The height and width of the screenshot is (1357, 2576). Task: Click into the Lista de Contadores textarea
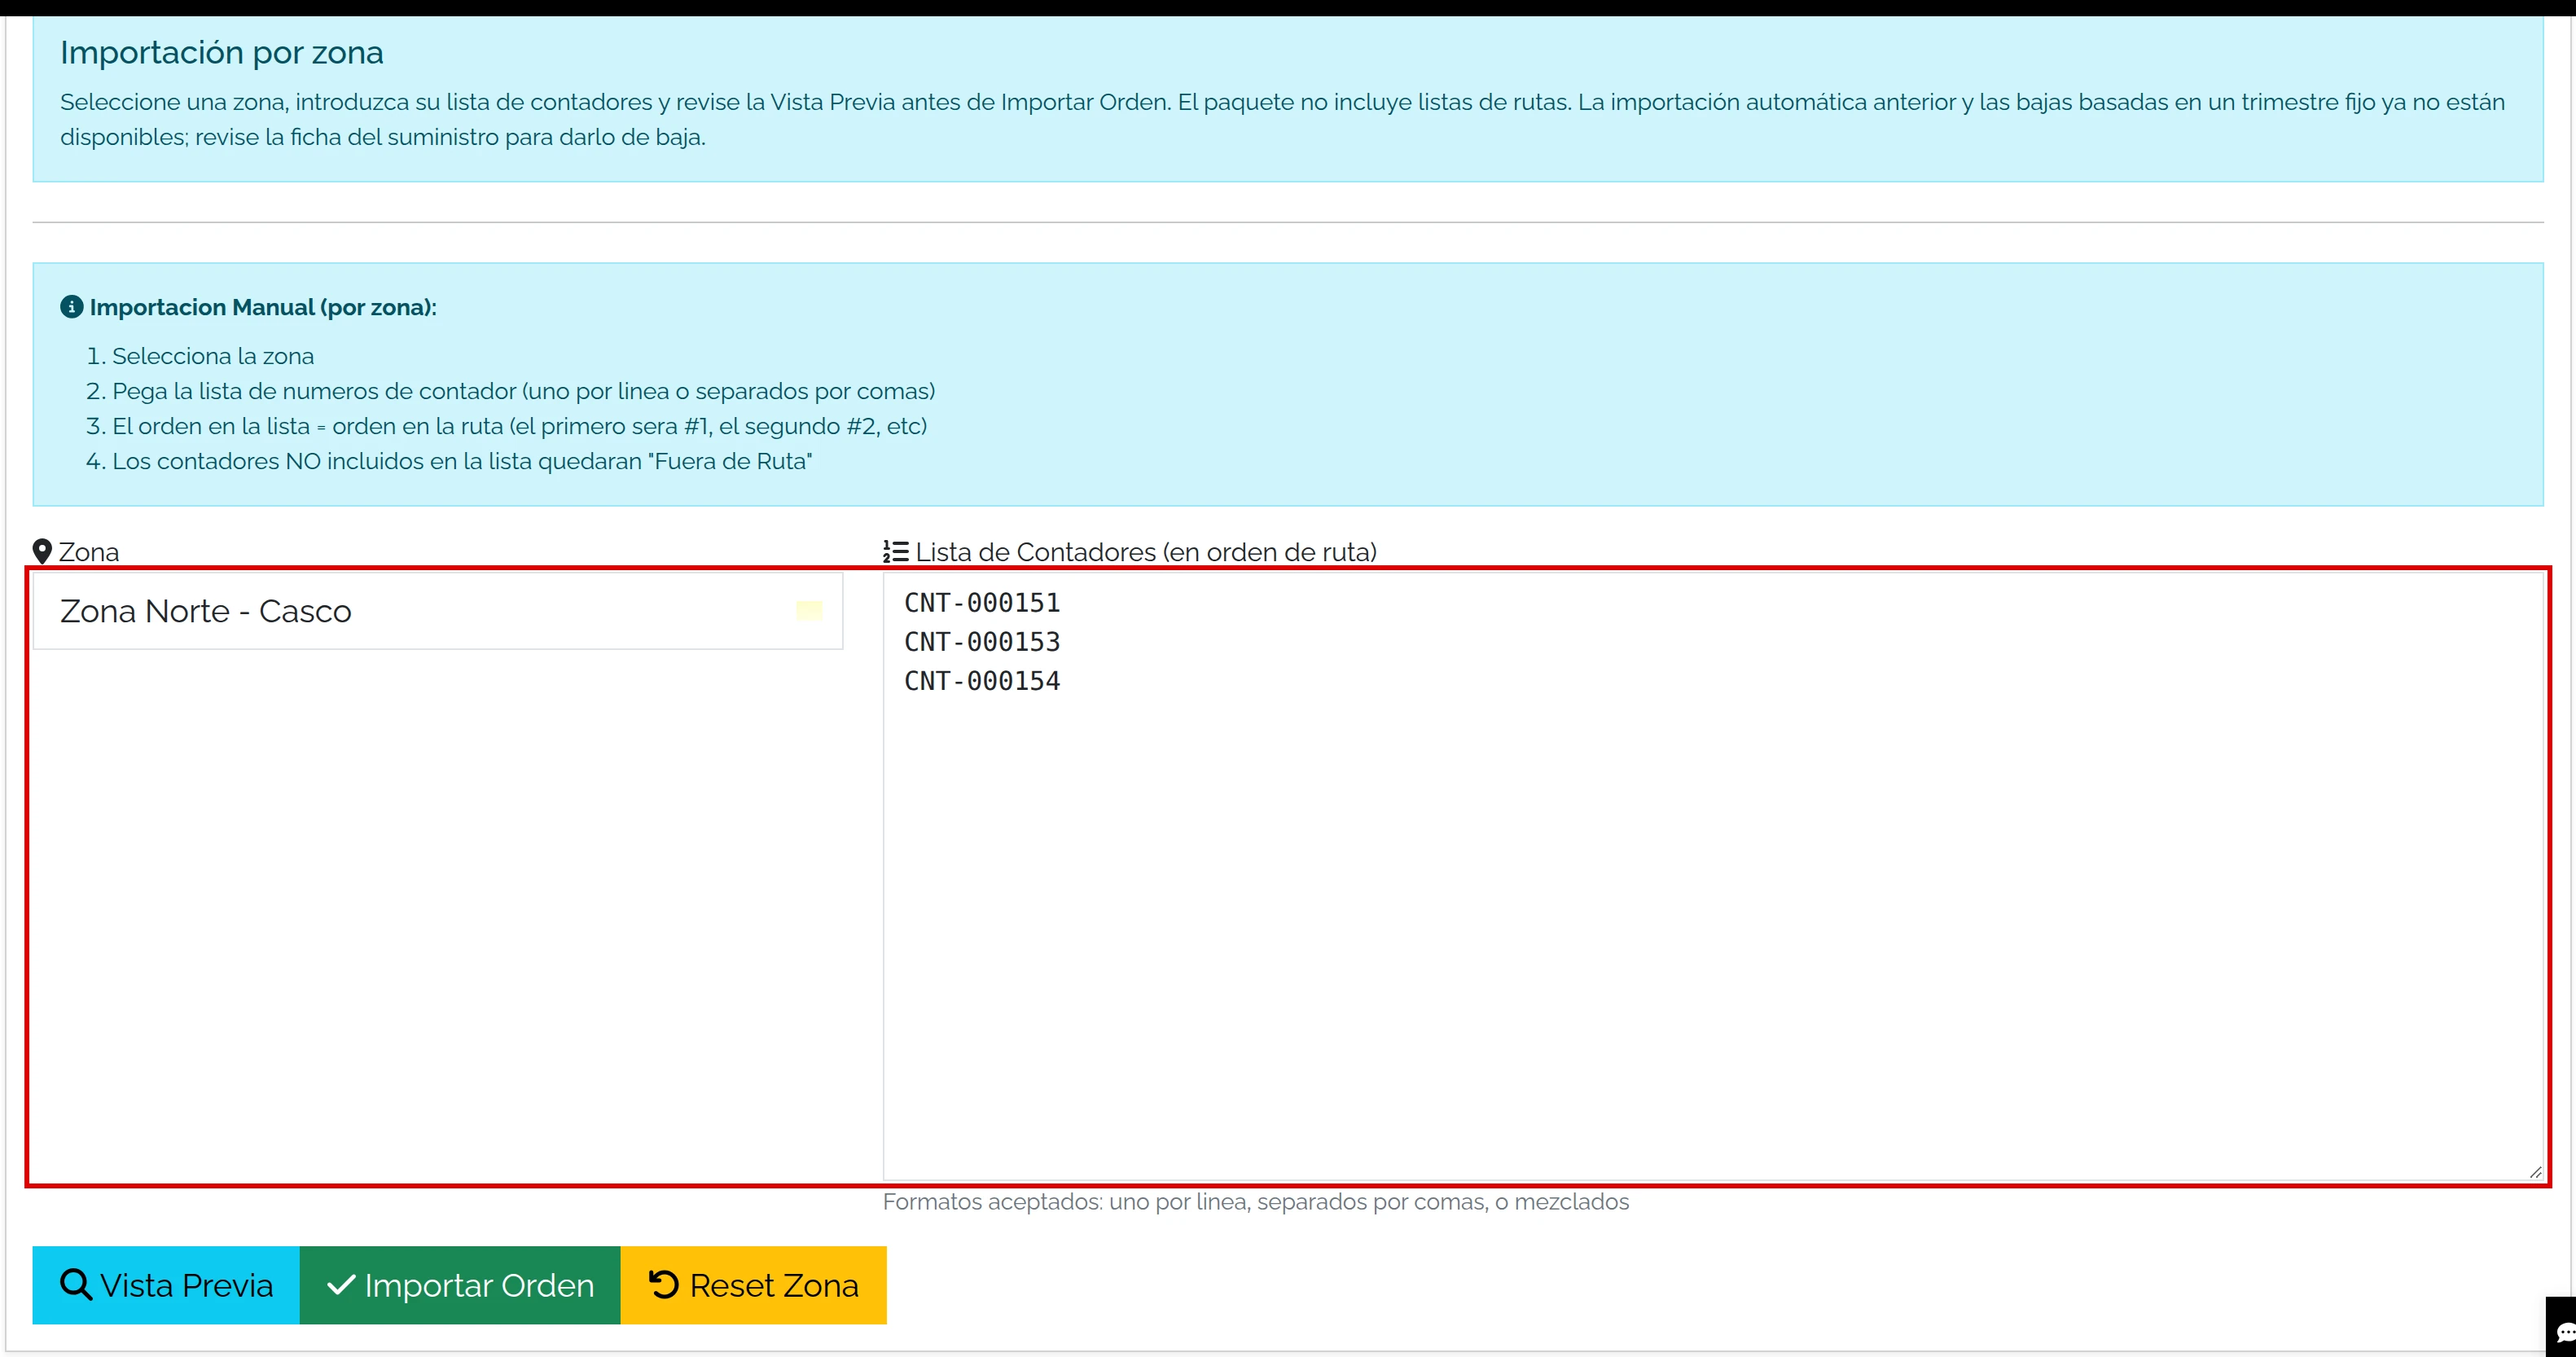(1713, 876)
